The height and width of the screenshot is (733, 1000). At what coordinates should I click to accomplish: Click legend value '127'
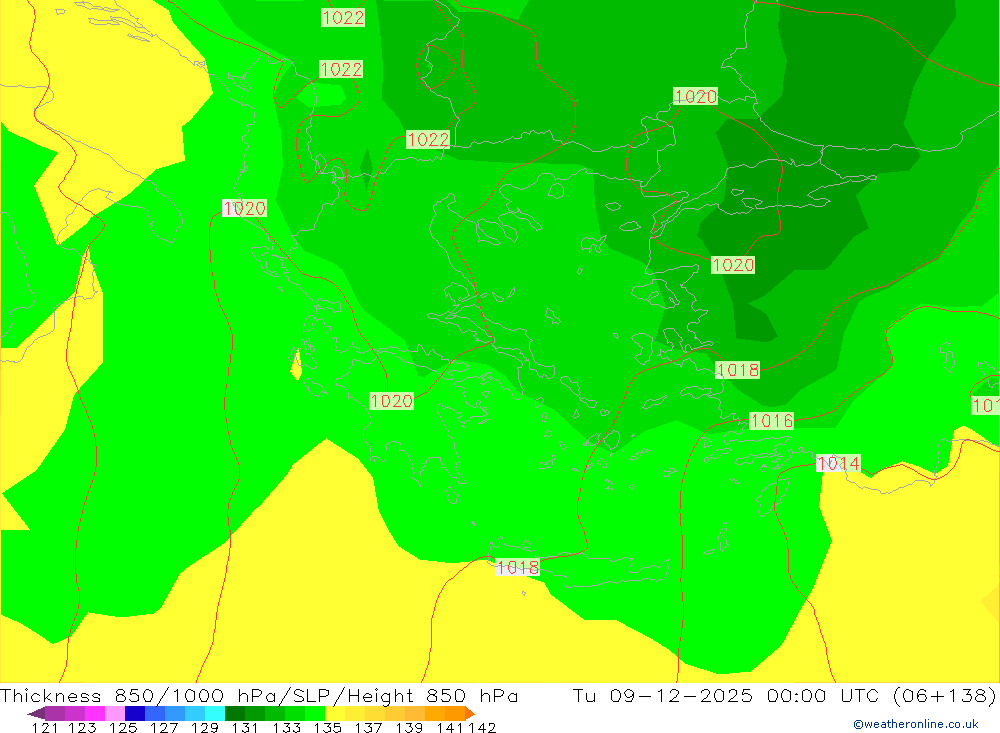click(x=164, y=728)
